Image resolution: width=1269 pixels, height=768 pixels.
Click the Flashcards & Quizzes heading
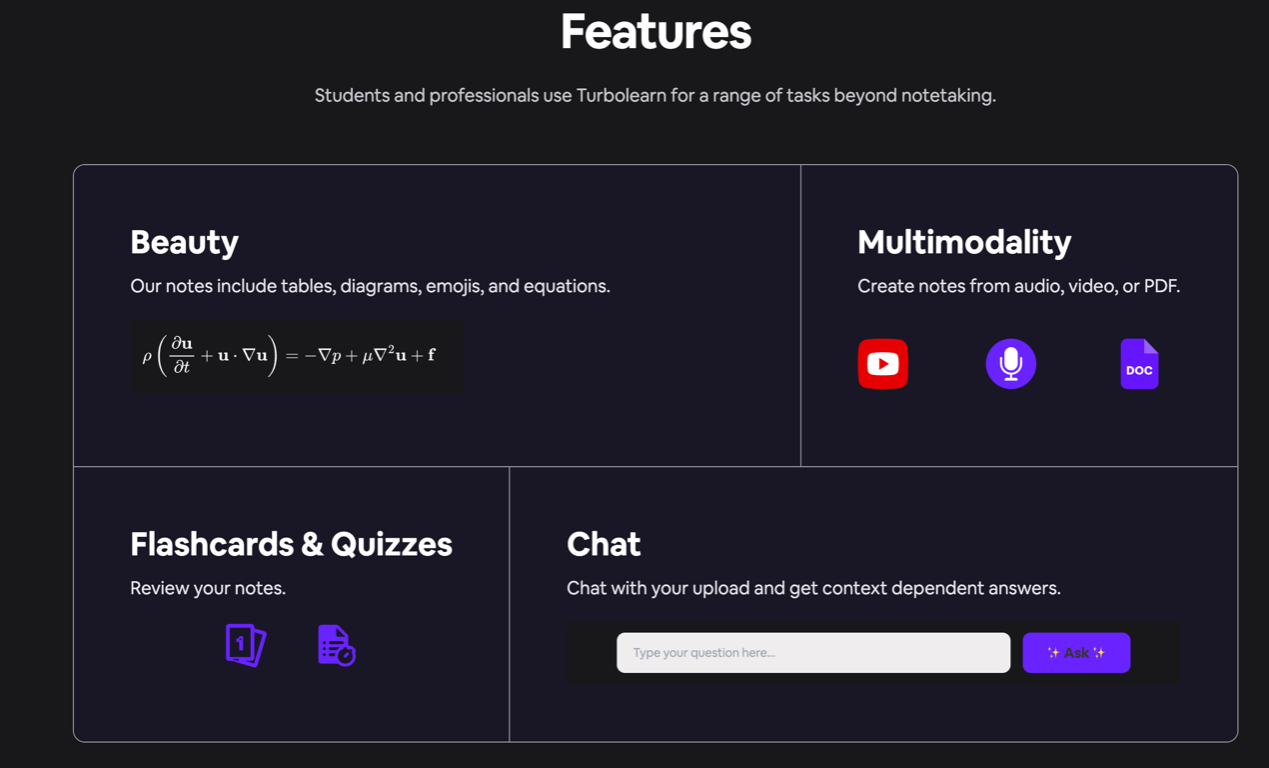point(291,544)
